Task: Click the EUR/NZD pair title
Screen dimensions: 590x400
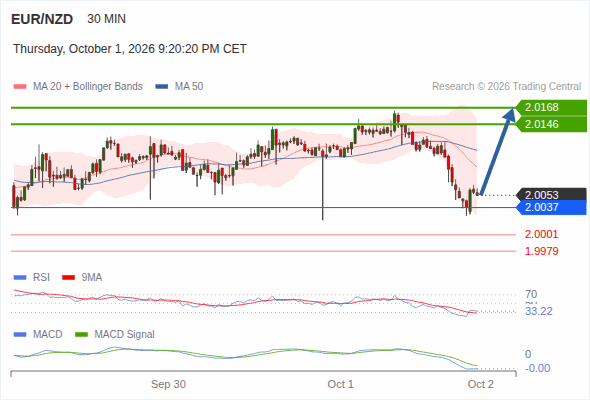Action: pos(42,19)
